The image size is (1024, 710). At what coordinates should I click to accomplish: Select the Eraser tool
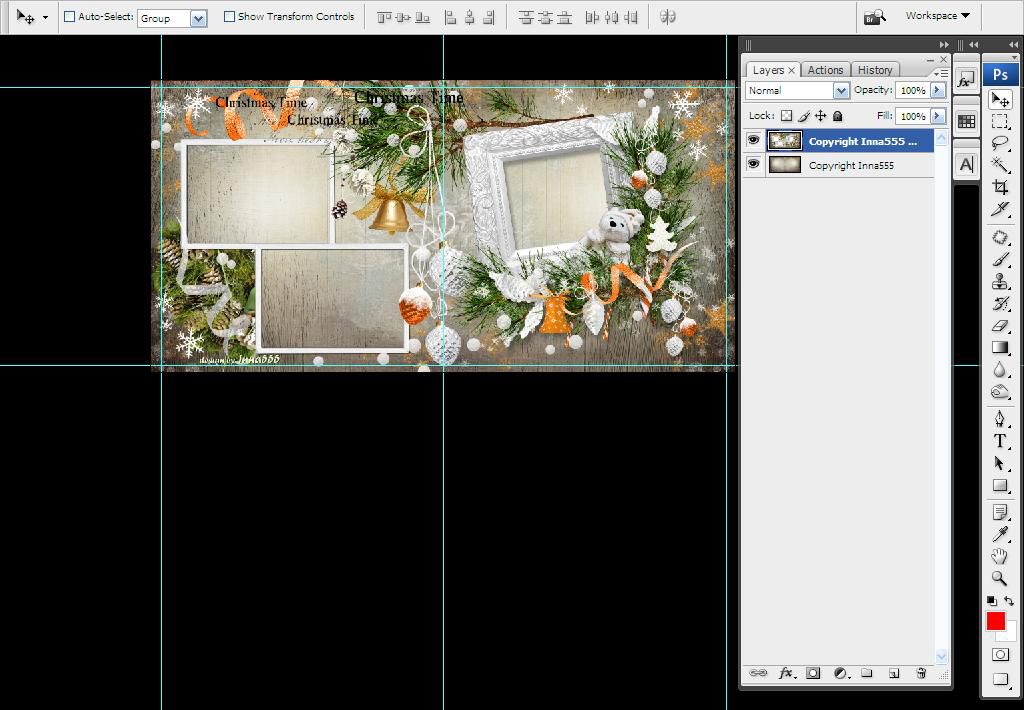(x=1000, y=325)
